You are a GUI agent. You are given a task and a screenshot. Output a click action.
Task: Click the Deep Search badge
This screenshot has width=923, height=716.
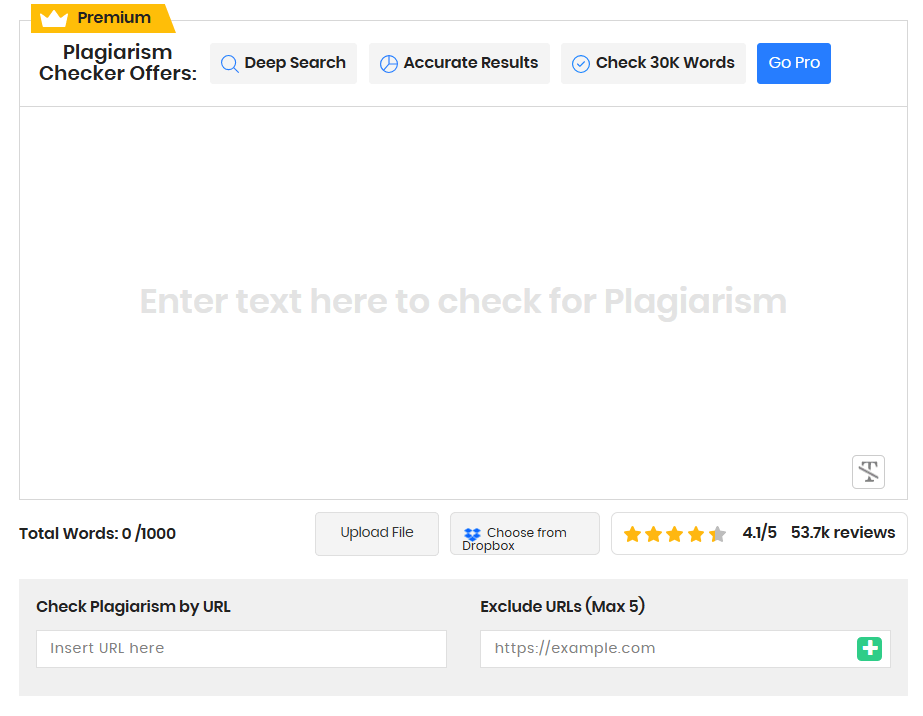click(x=283, y=62)
